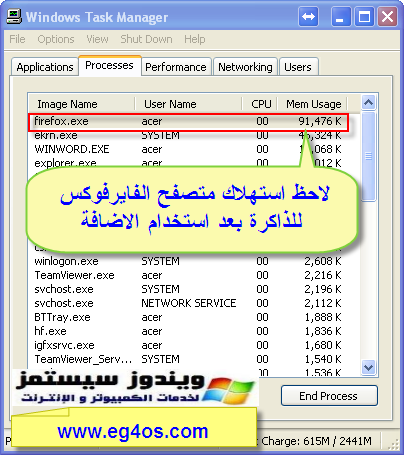Select the explorer.exe process row
The height and width of the screenshot is (455, 404).
click(x=188, y=163)
